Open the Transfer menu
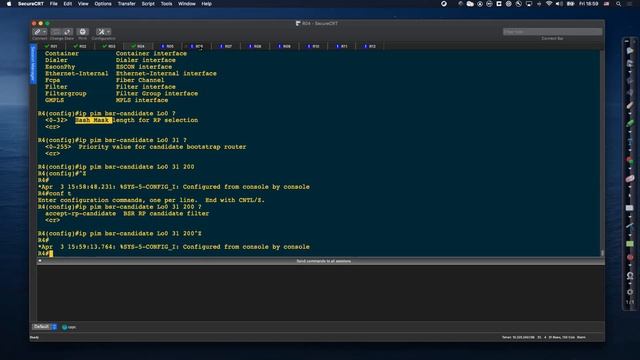640x360 pixels. [x=127, y=4]
